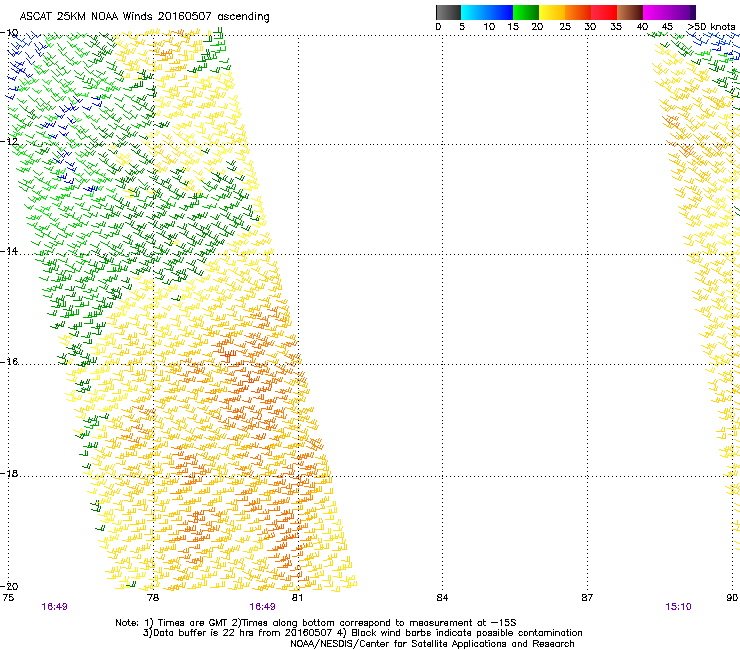Click the '-20' latitude axis label
This screenshot has height=650, width=740.
pos(9,586)
